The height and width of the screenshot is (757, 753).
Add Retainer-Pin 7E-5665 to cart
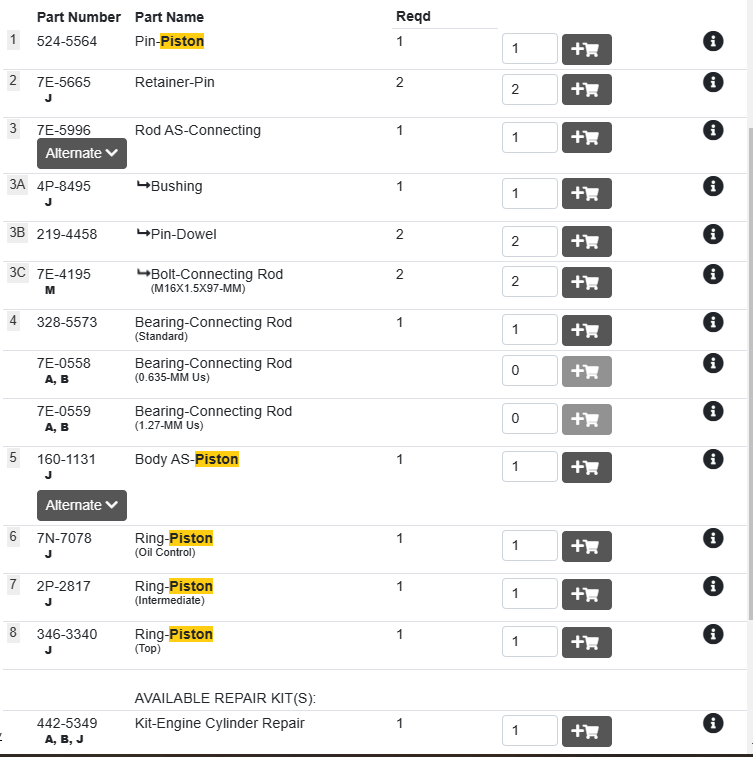[587, 90]
